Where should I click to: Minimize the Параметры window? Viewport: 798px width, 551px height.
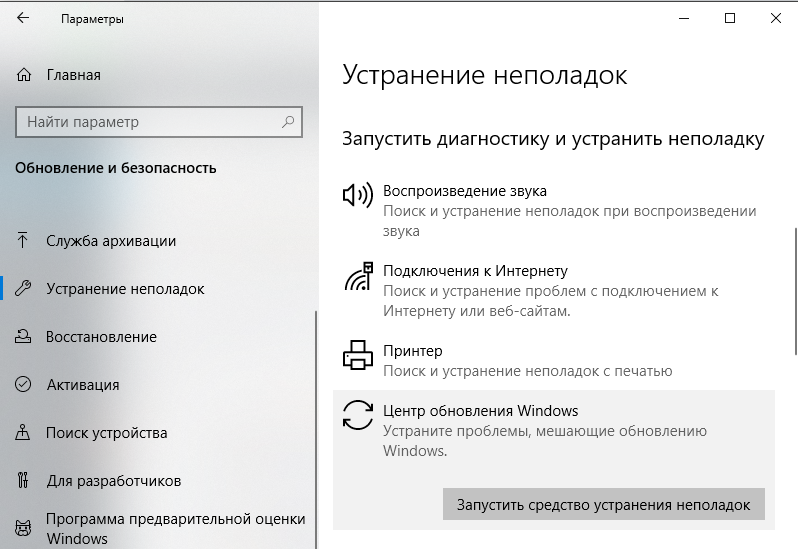[x=684, y=18]
